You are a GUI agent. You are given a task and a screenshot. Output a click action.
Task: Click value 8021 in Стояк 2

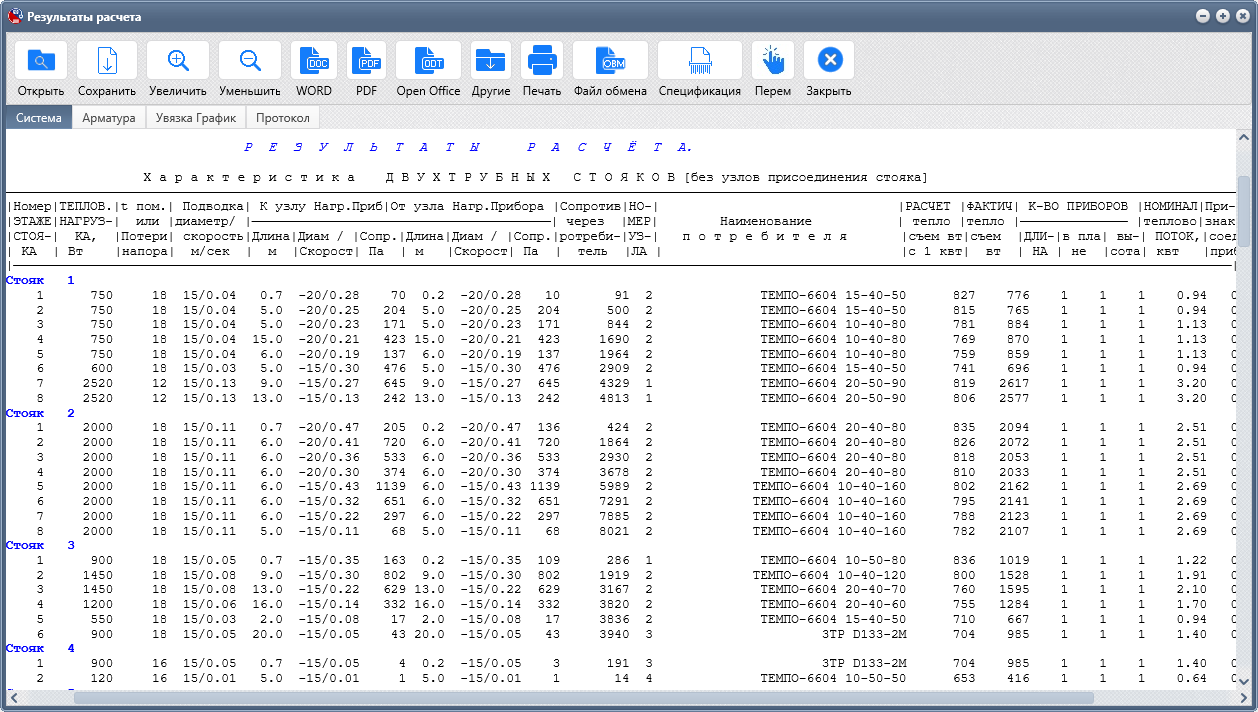[615, 531]
